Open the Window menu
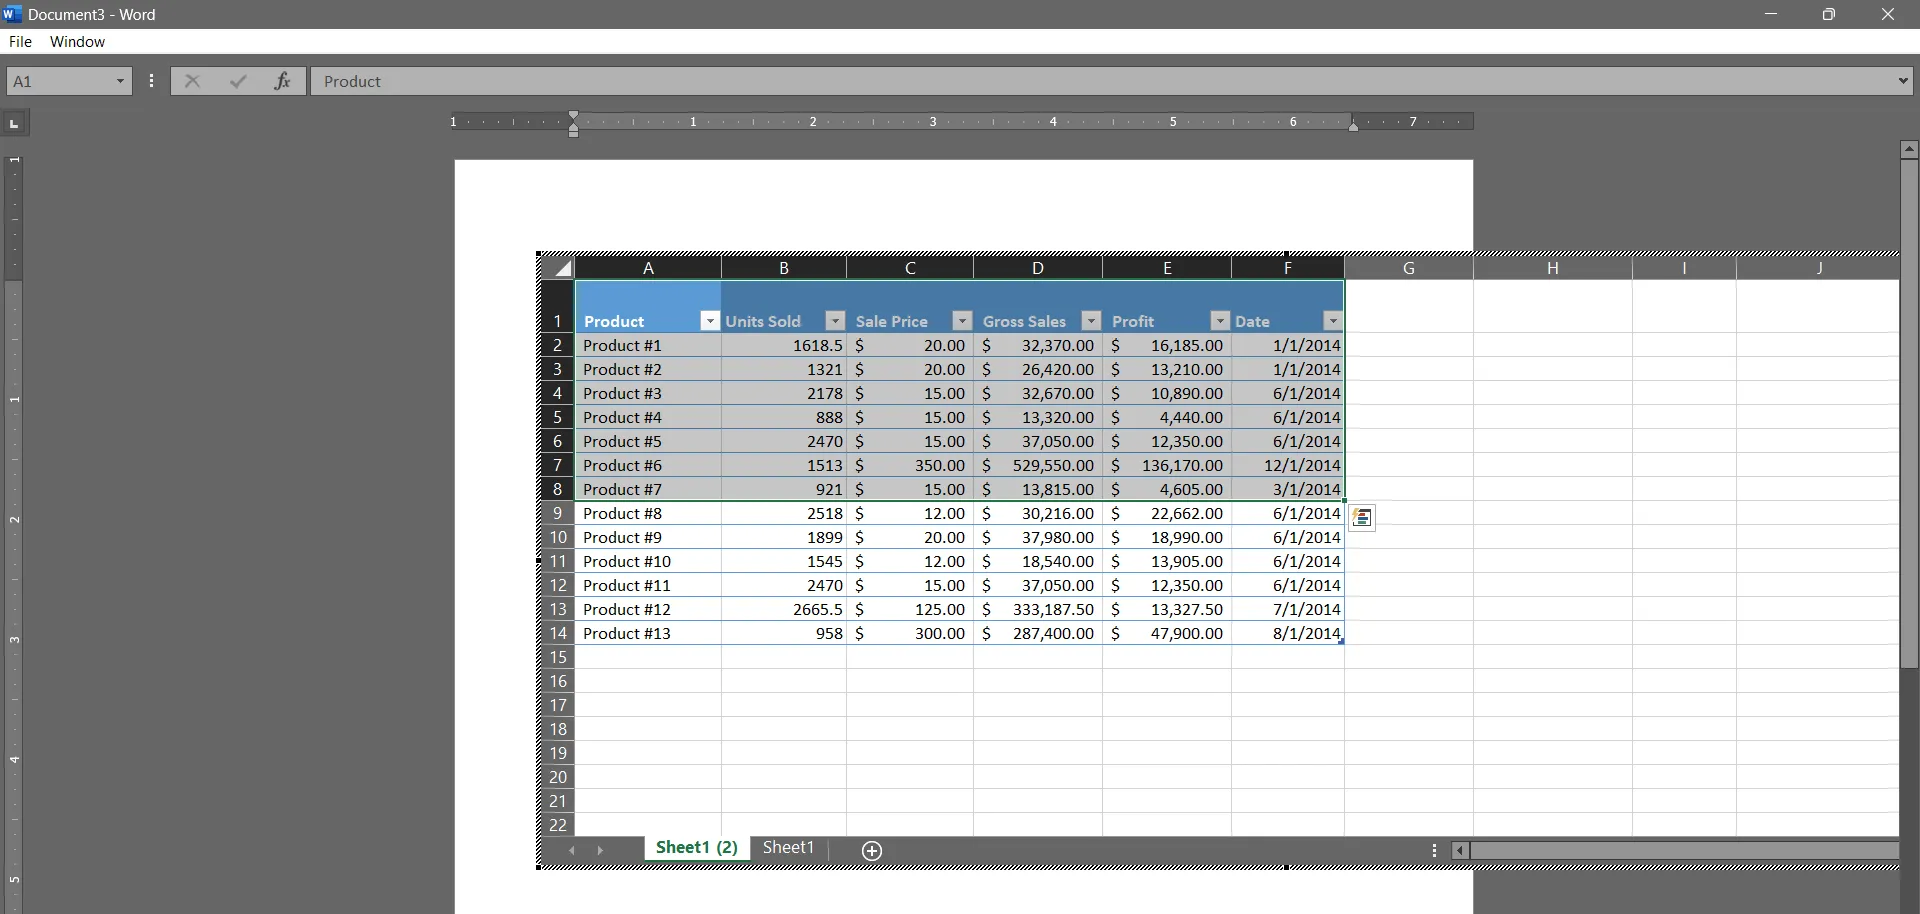This screenshot has height=914, width=1920. coord(77,41)
